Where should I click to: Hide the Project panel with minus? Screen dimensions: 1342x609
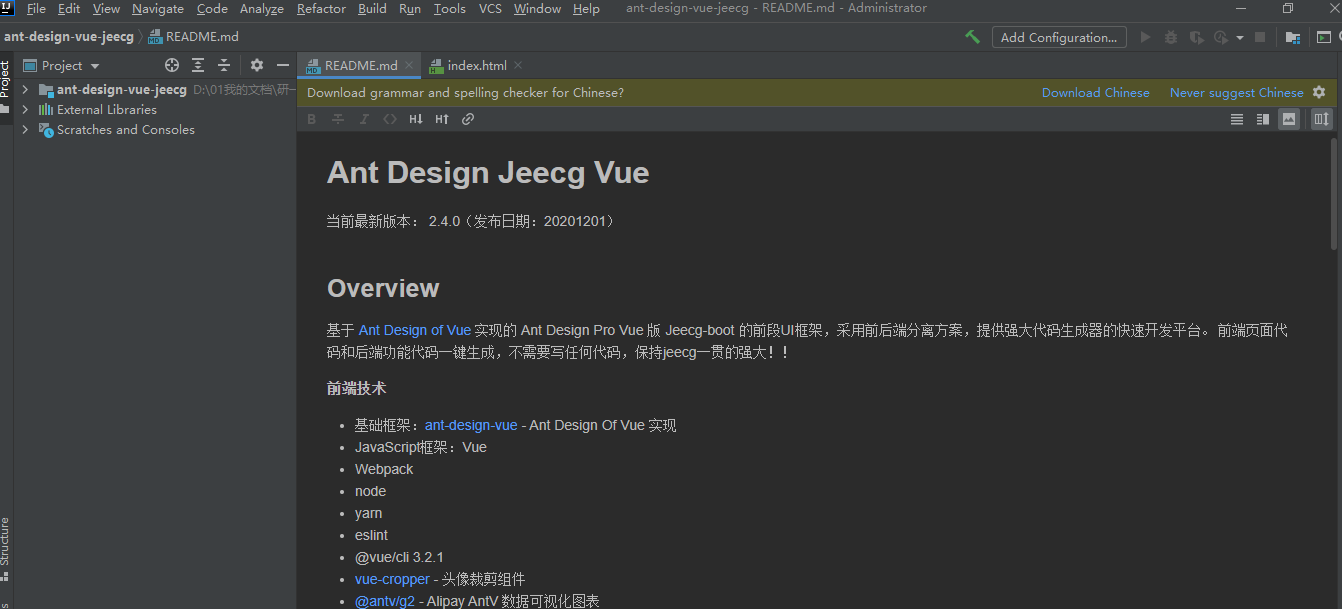[283, 65]
